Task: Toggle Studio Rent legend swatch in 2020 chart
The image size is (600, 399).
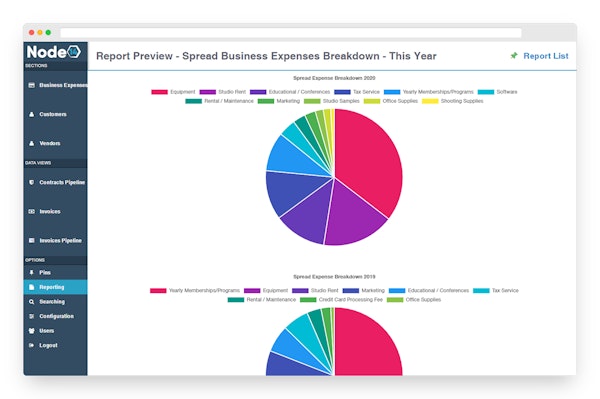Action: click(x=208, y=92)
